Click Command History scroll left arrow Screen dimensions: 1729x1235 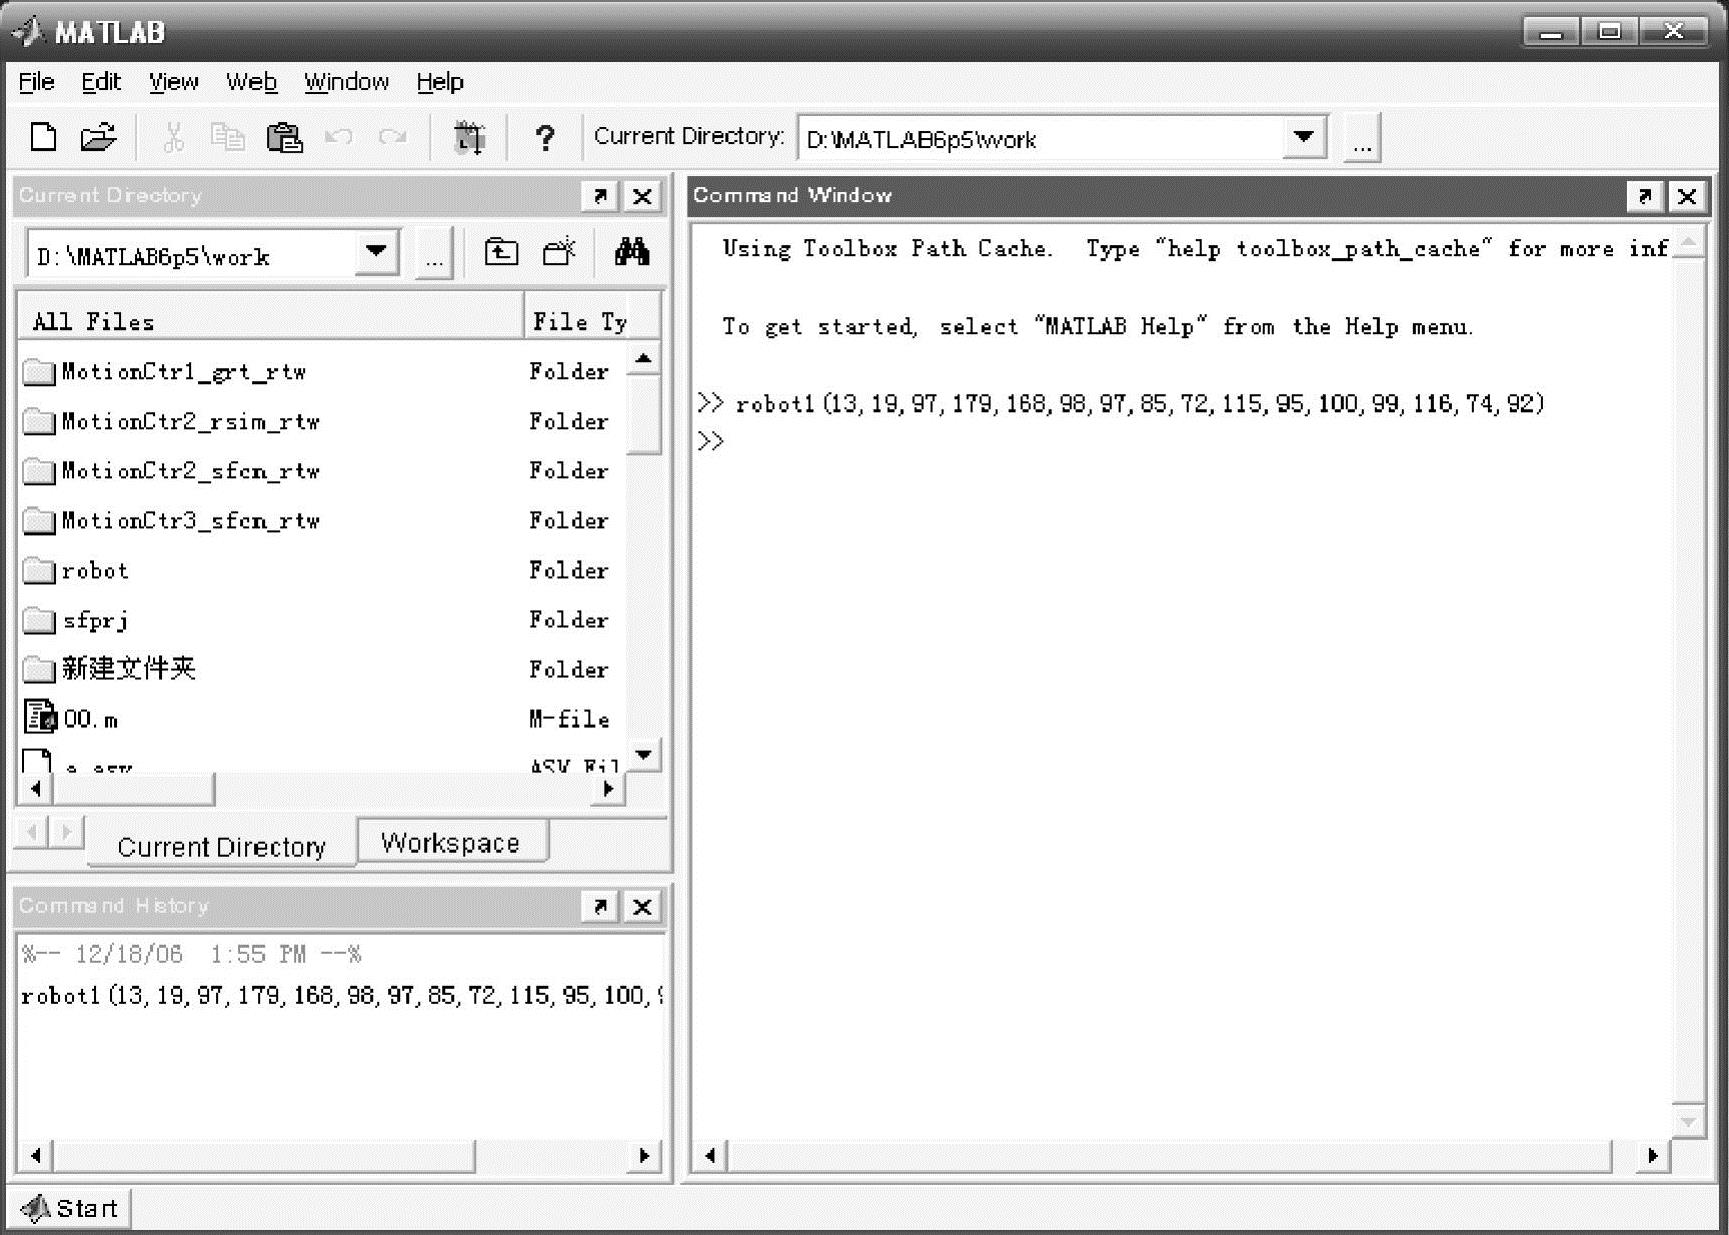(36, 1156)
